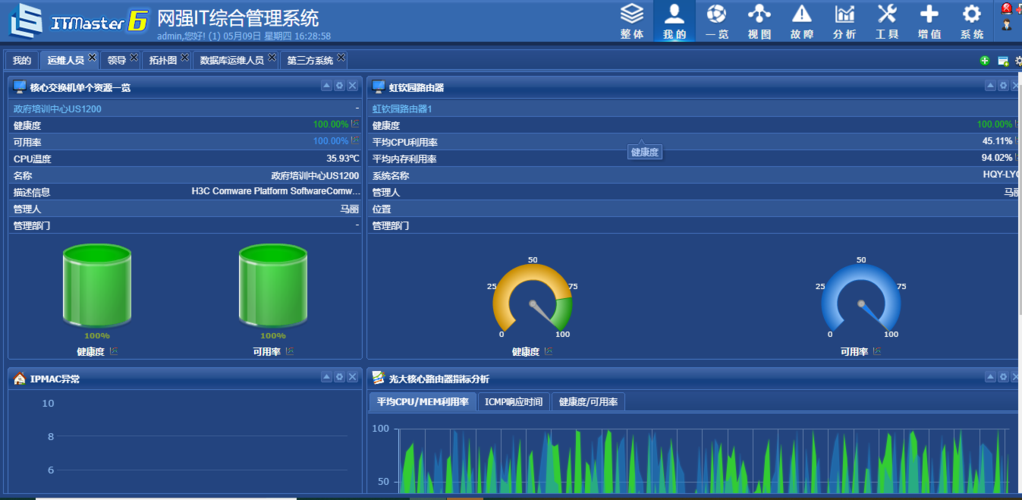The width and height of the screenshot is (1022, 500).
Task: Switch to the 拓扑图 tab
Action: tap(162, 60)
